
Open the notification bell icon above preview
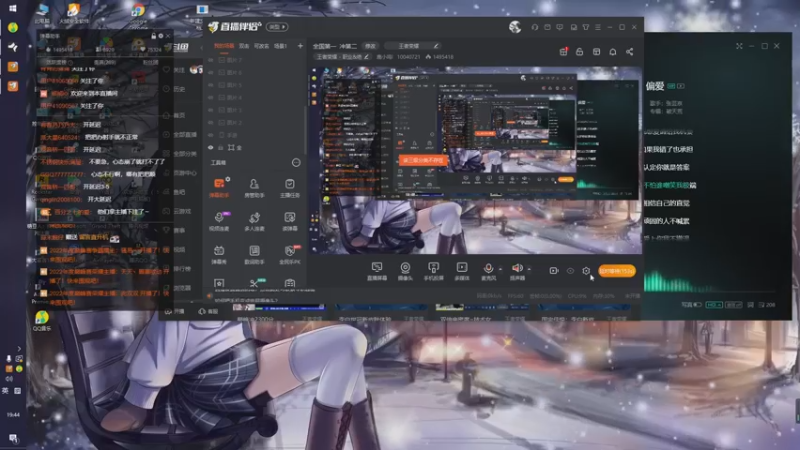pyautogui.click(x=613, y=52)
